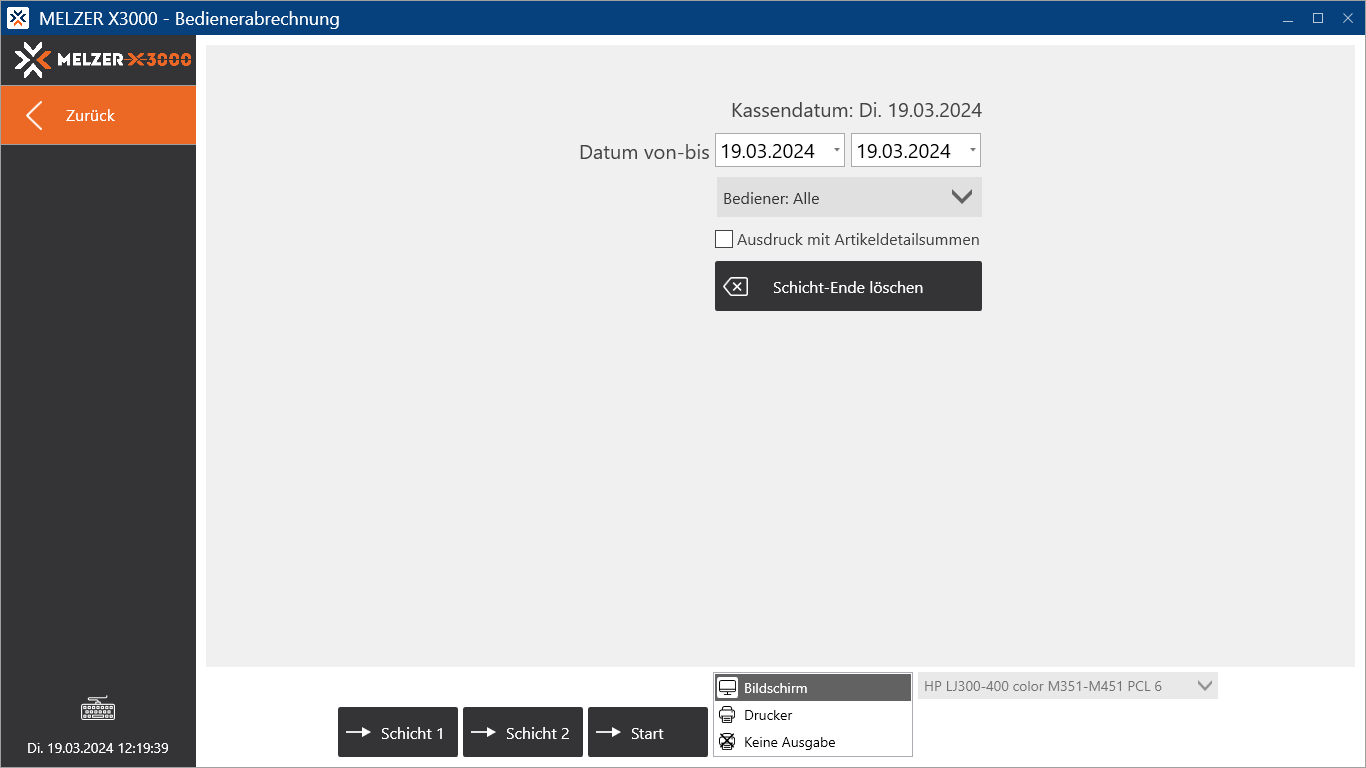Enable Ausdruck mit Artikeldetailsummen checkbox
Screen dimensions: 1366x768
tap(724, 239)
